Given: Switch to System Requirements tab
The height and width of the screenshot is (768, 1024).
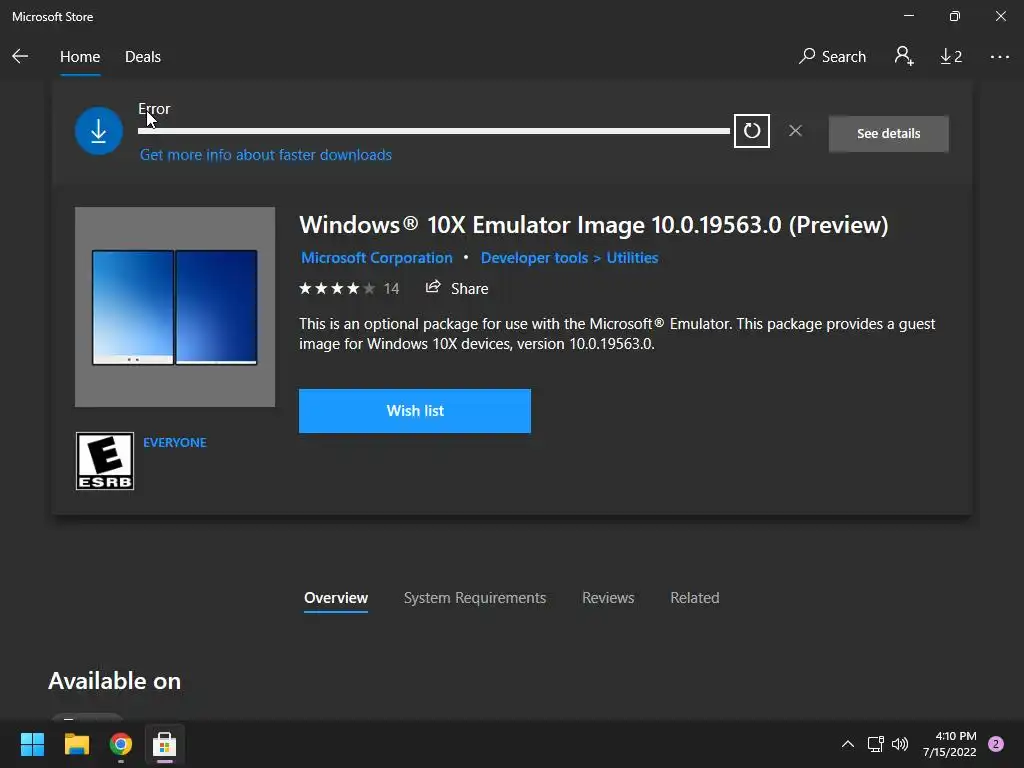Looking at the screenshot, I should click(x=475, y=598).
